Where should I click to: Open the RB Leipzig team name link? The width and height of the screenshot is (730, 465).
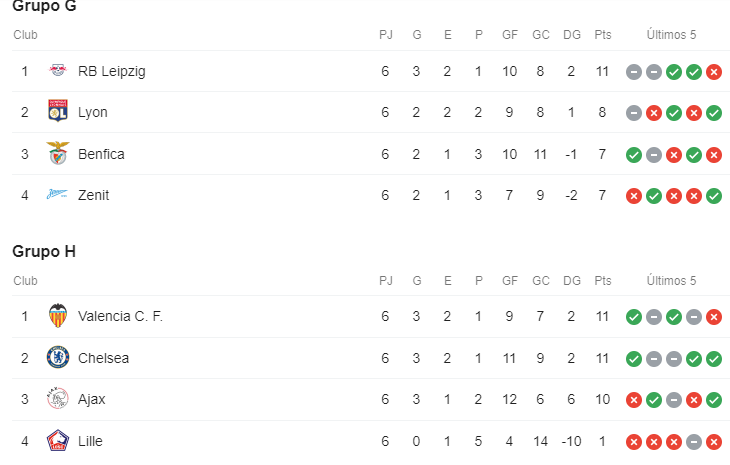tap(111, 71)
